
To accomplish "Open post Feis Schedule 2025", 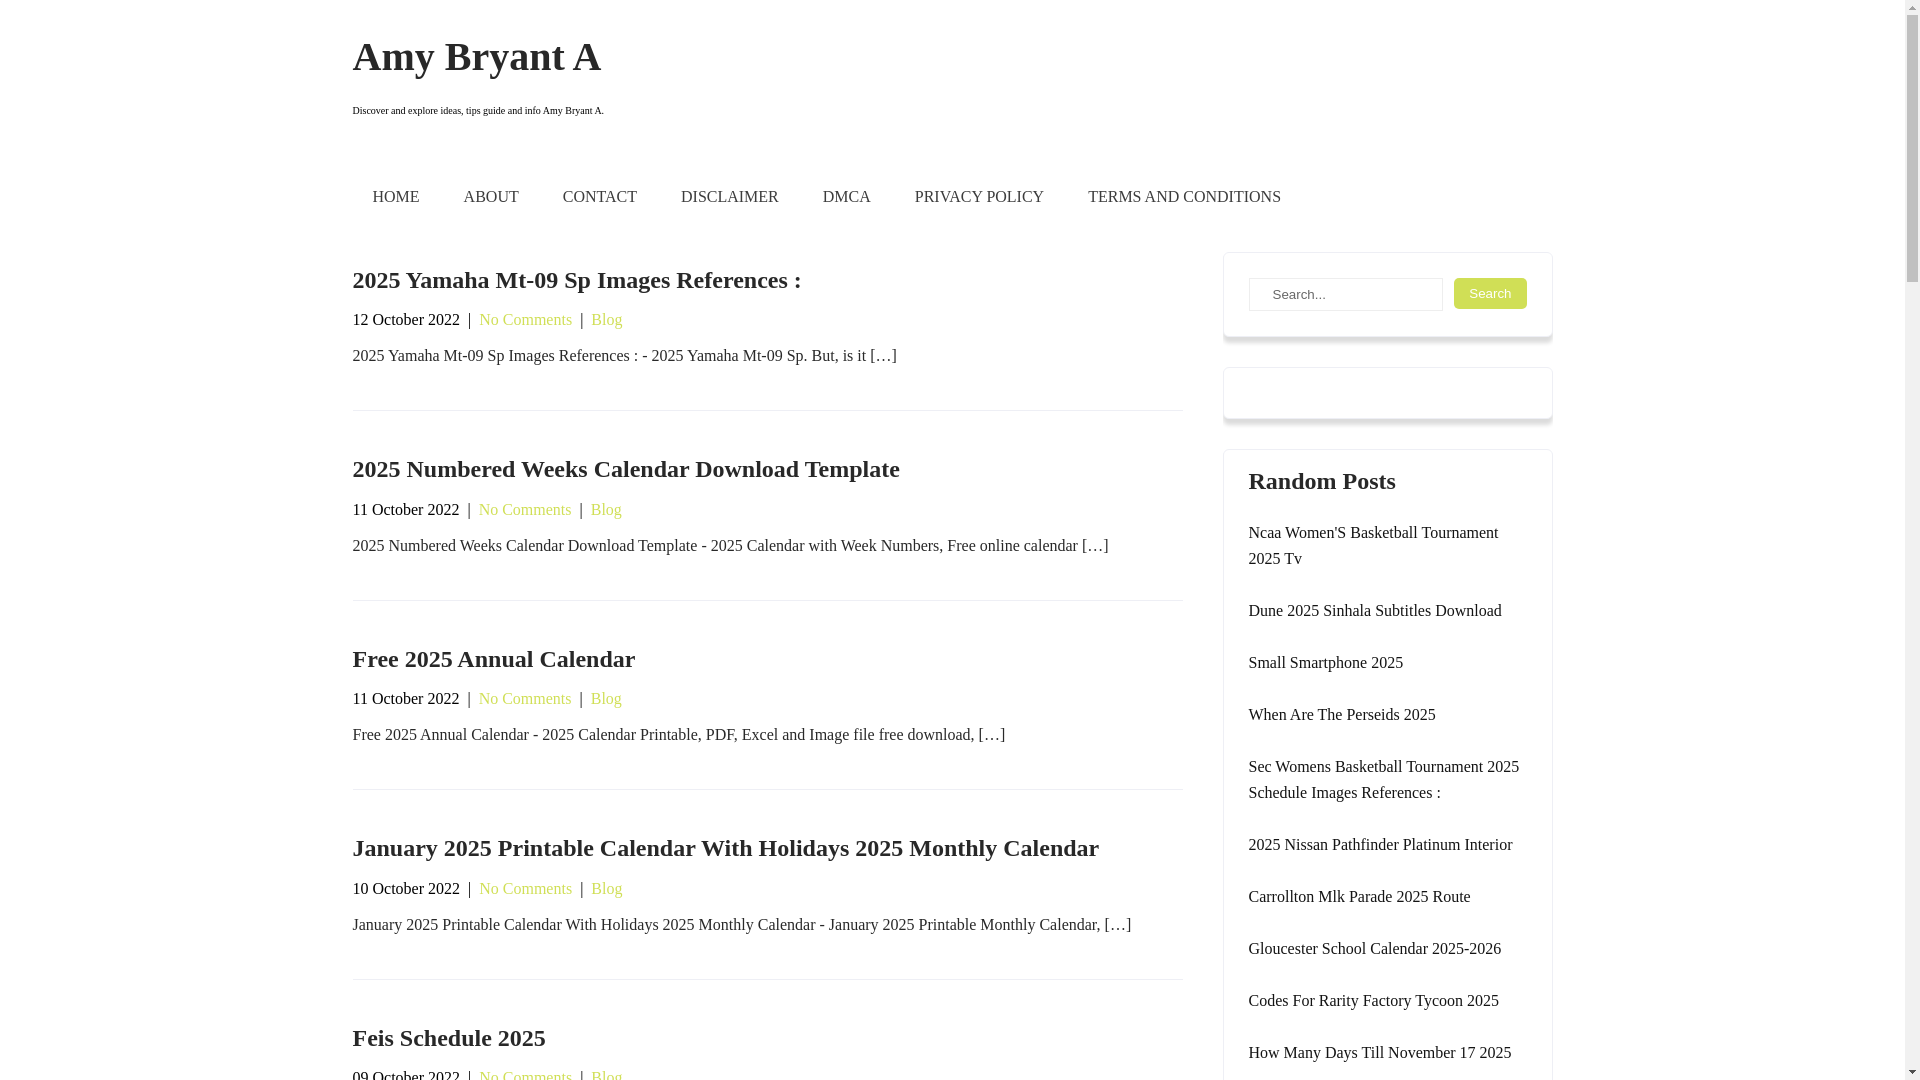I will (x=448, y=1038).
